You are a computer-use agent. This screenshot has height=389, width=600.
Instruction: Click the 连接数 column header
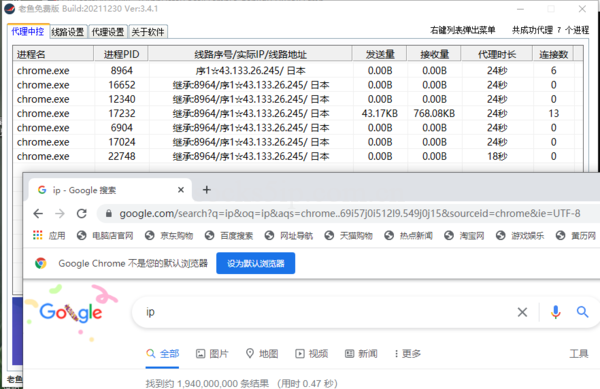click(x=553, y=54)
